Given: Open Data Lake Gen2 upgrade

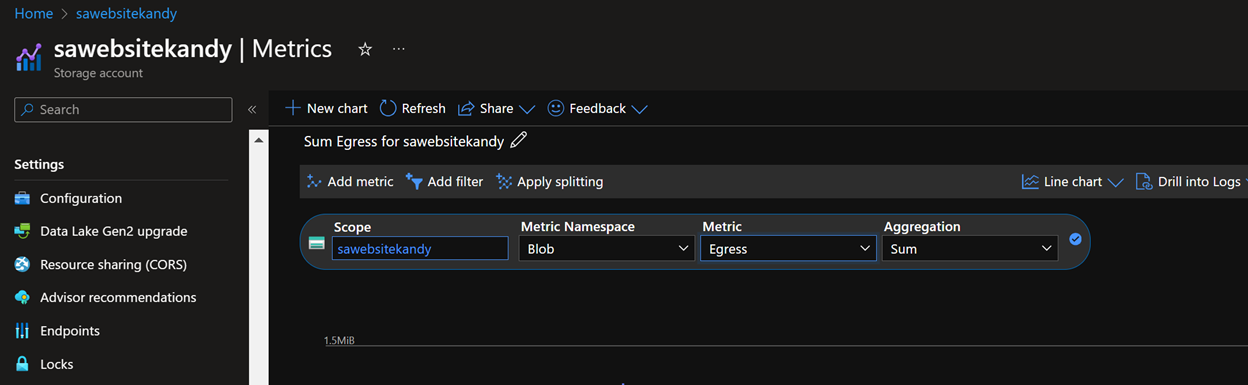Looking at the screenshot, I should 113,231.
